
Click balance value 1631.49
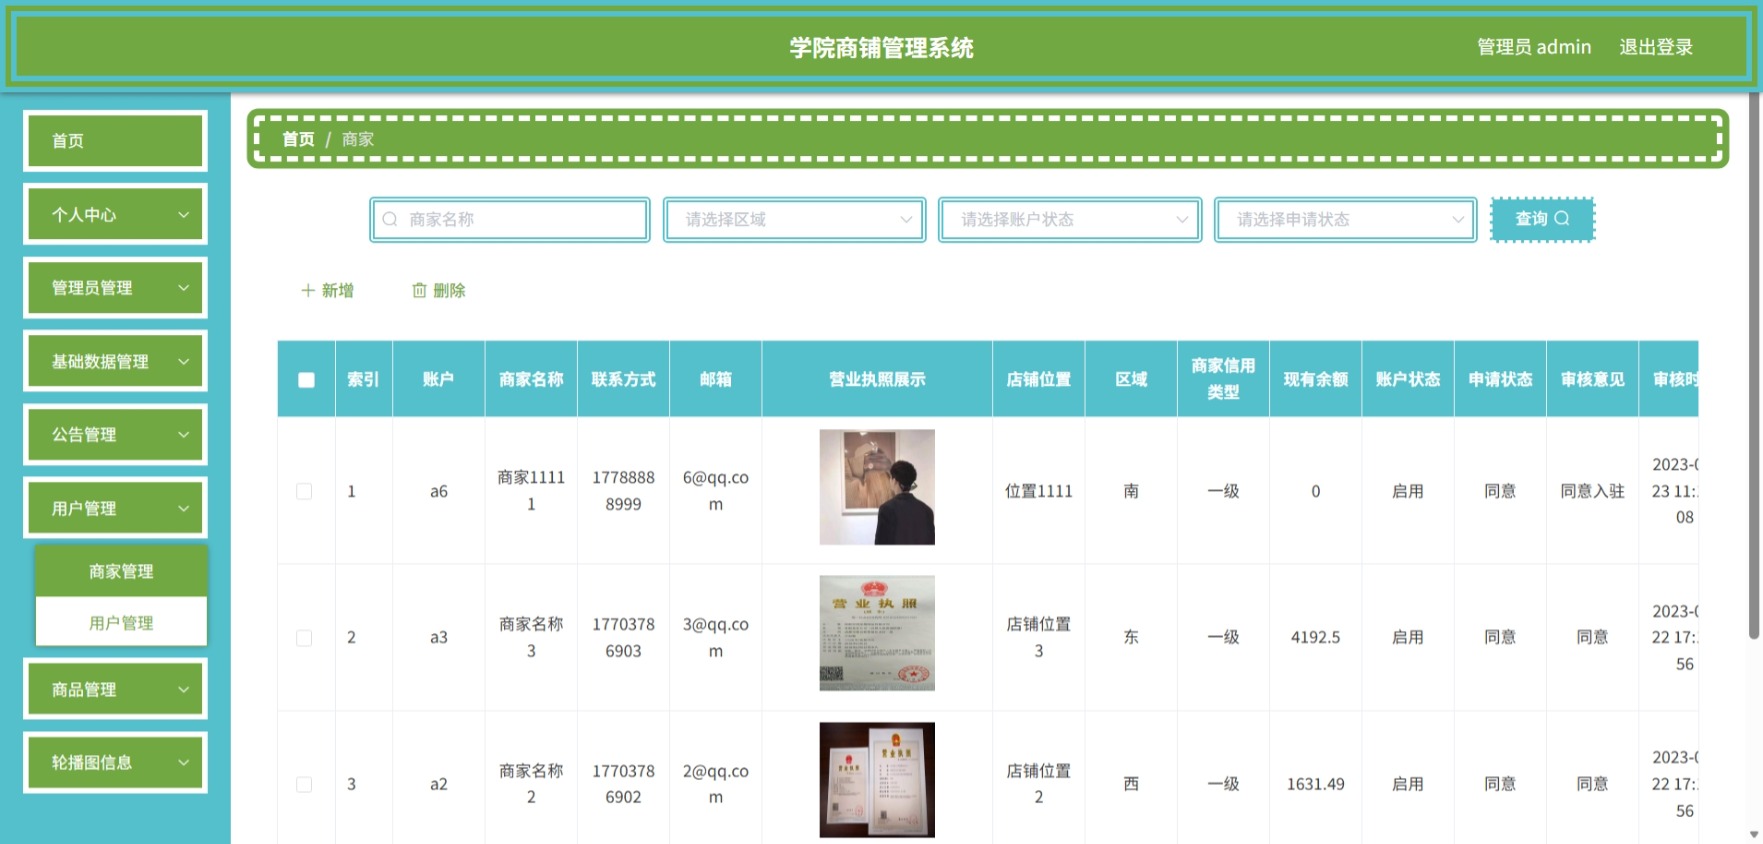pyautogui.click(x=1315, y=784)
